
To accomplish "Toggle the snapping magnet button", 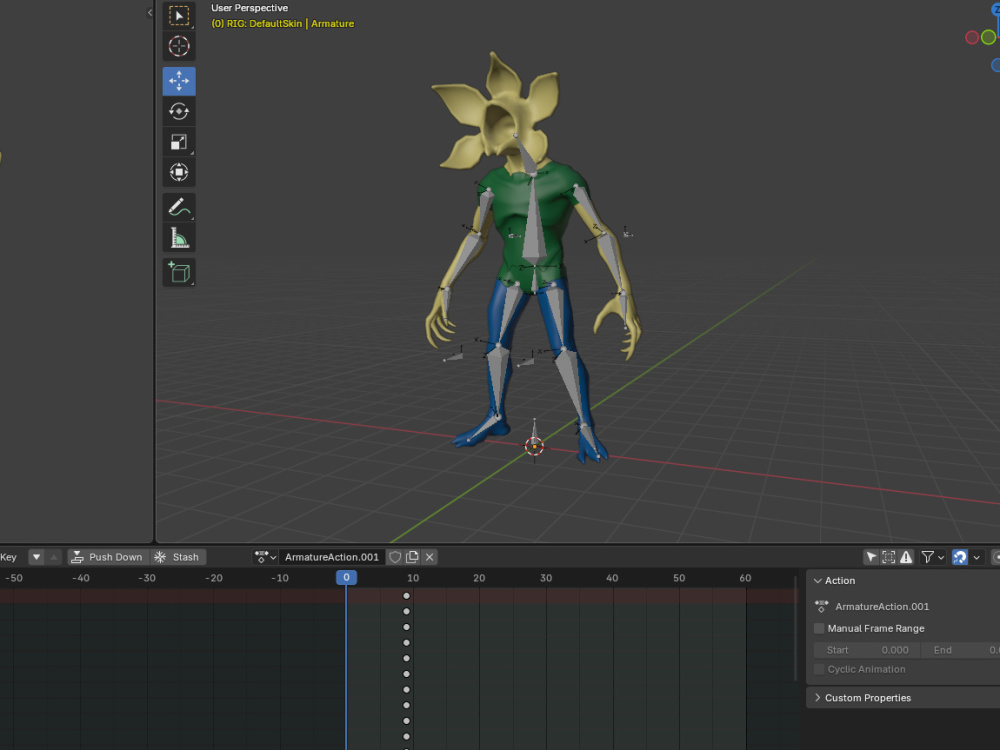I will [960, 557].
